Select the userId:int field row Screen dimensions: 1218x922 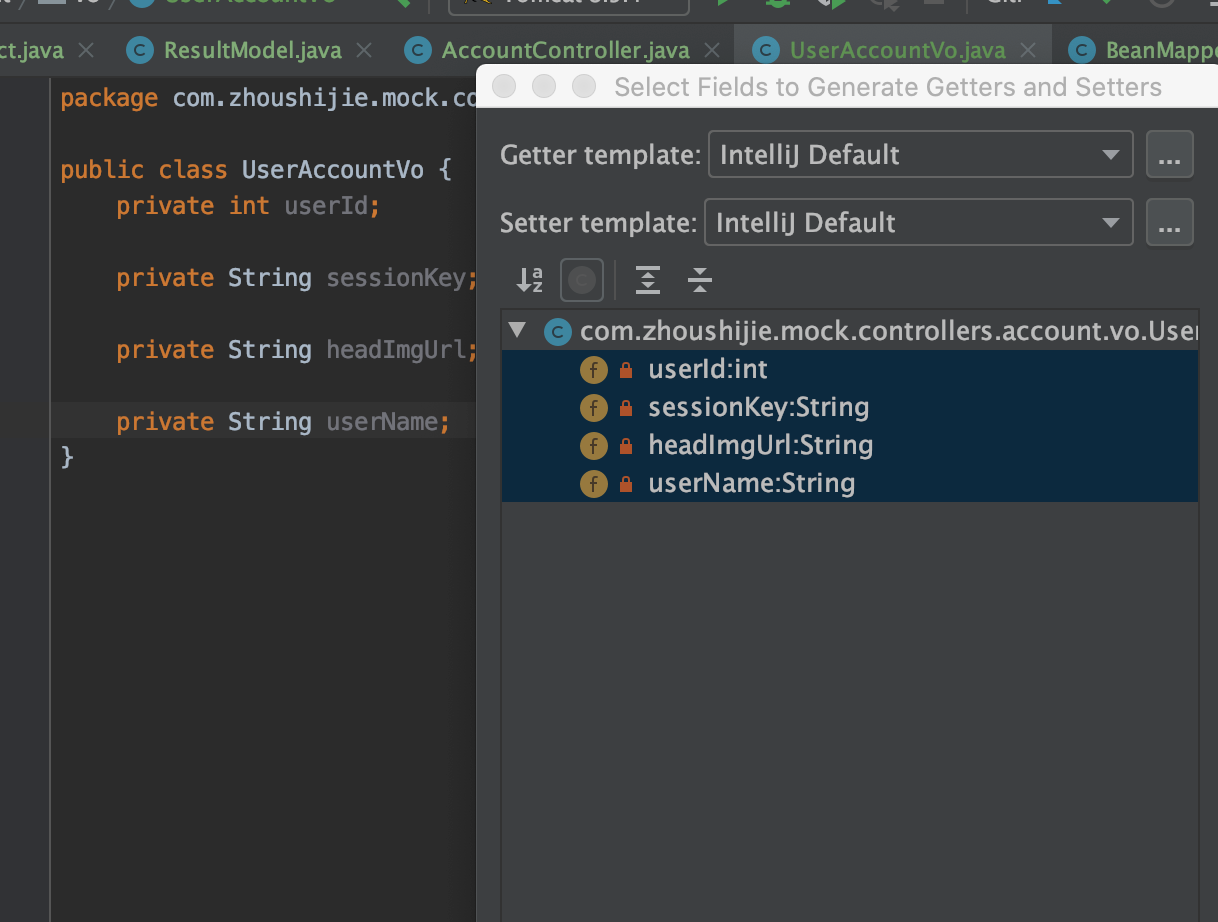click(850, 370)
